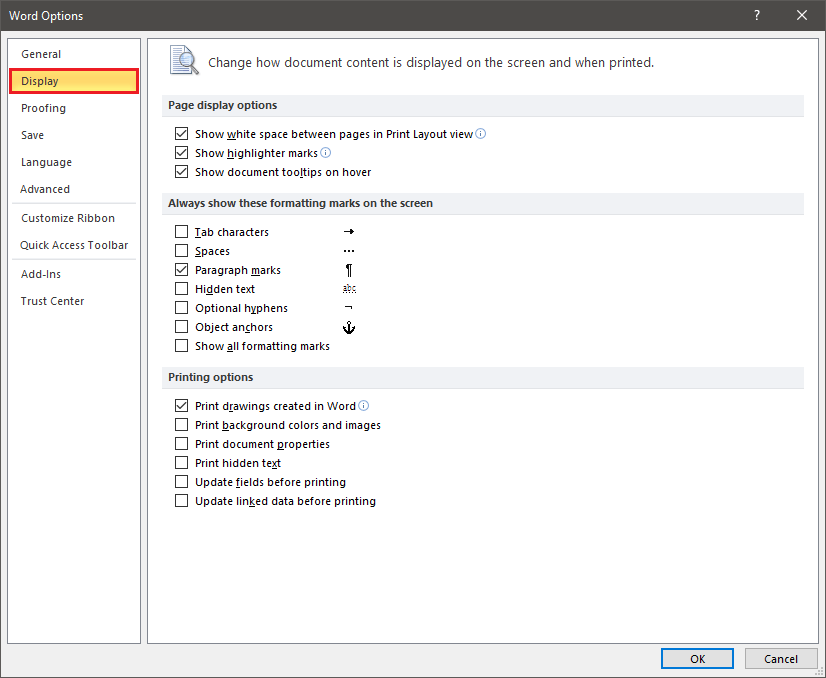Go to Customize Ribbon settings
The height and width of the screenshot is (678, 826).
click(x=68, y=218)
